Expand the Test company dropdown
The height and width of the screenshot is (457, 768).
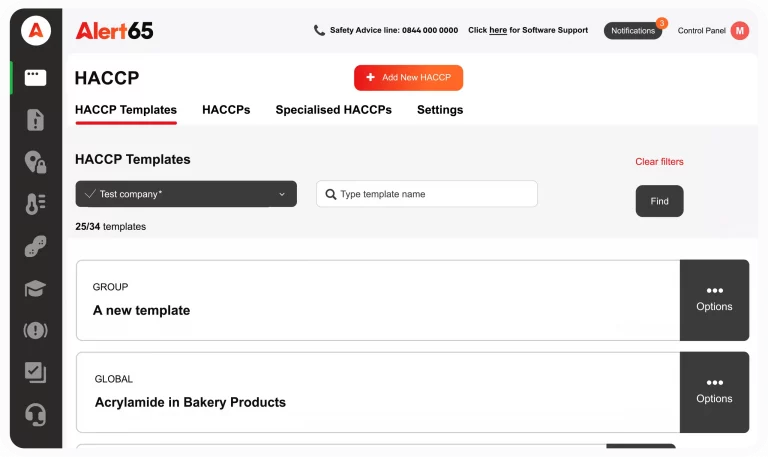click(186, 194)
